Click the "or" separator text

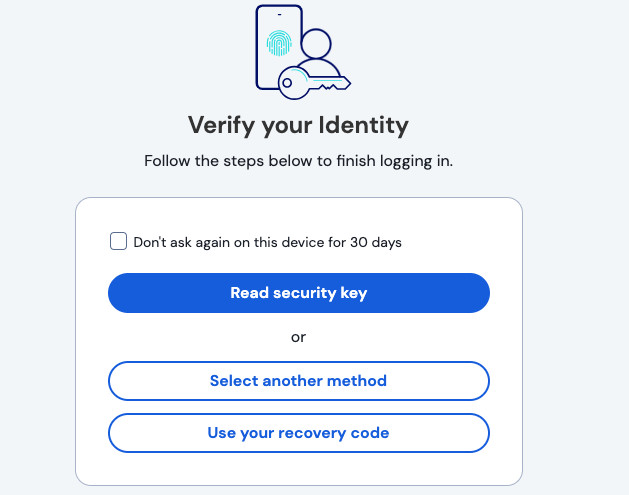point(298,337)
